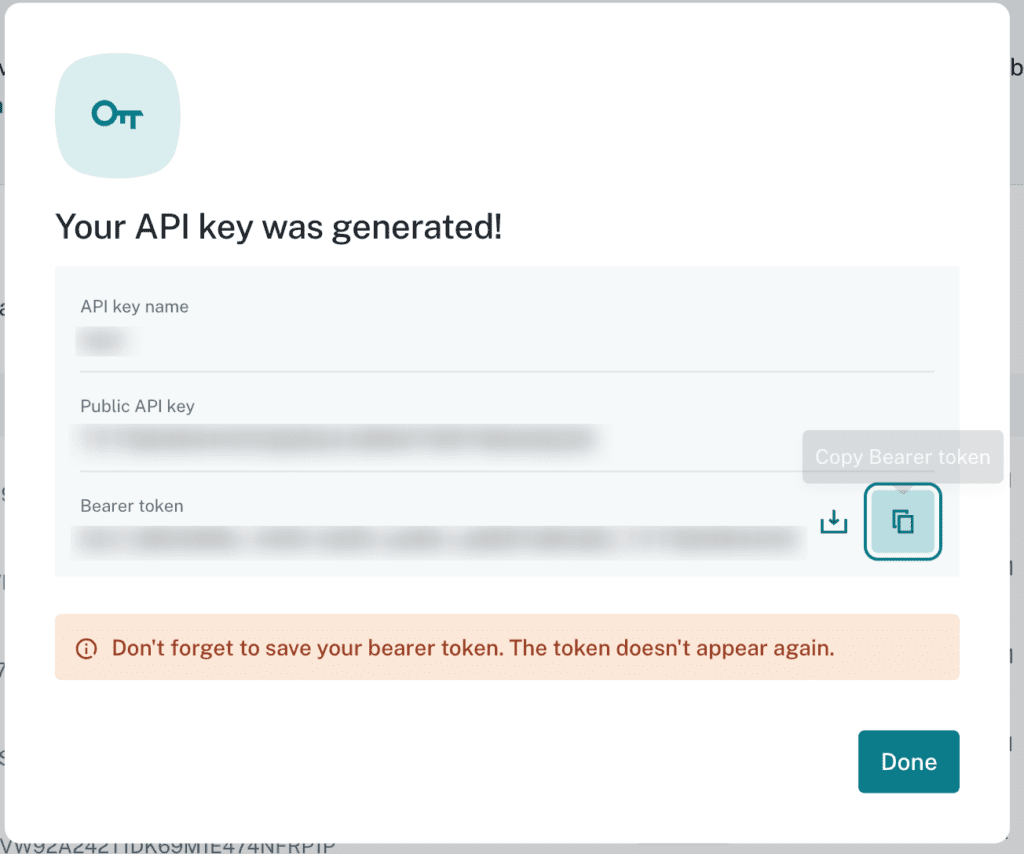Click the 'Your API key was generated!' heading
This screenshot has height=854, width=1024.
279,227
